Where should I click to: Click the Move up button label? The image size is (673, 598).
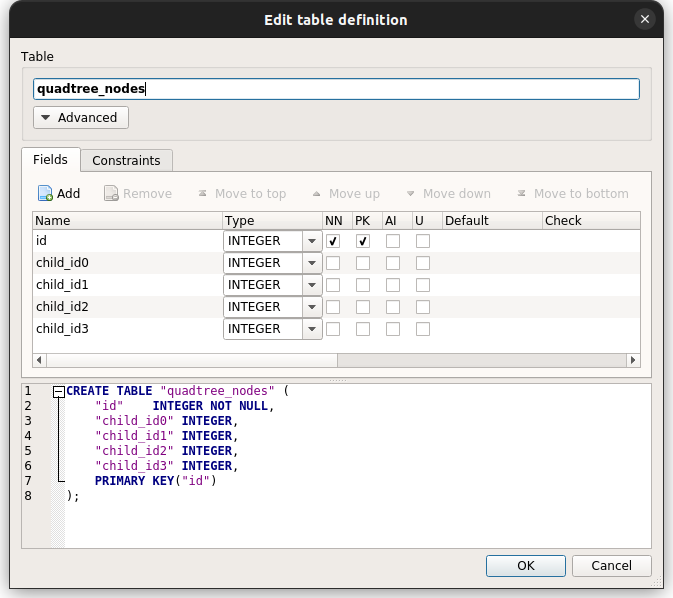click(355, 194)
